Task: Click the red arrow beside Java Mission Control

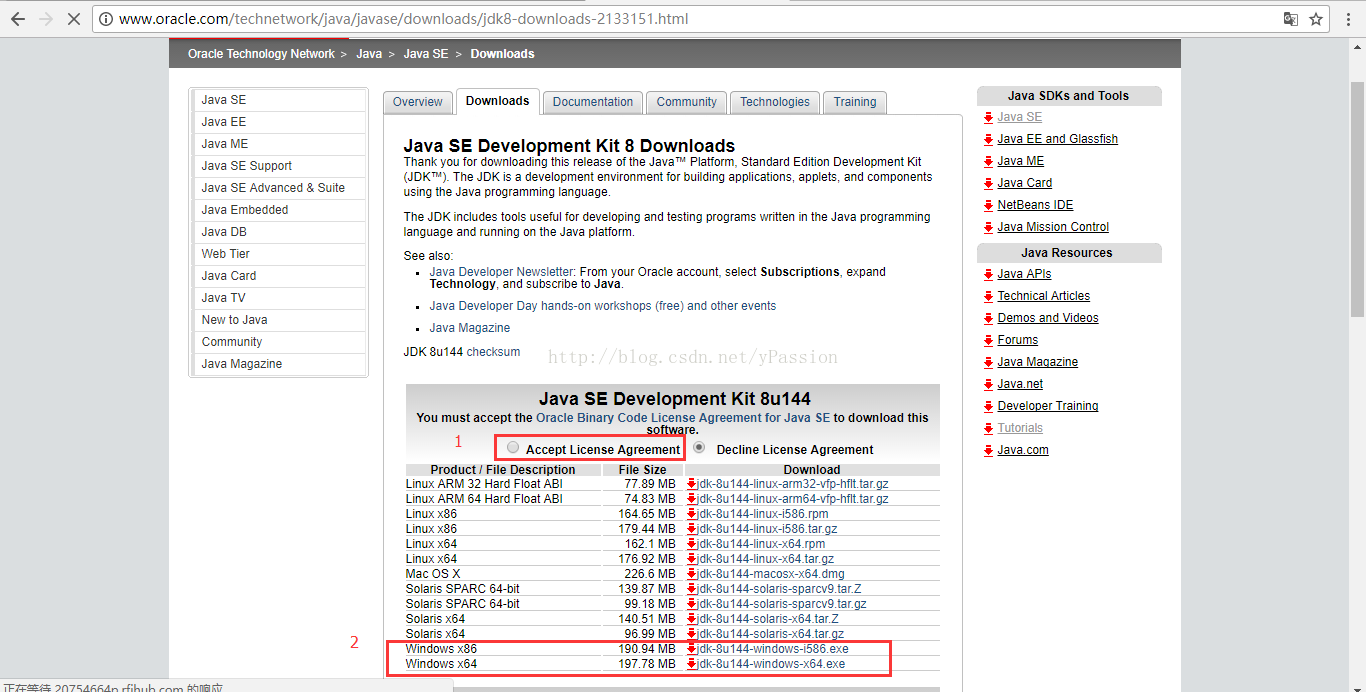Action: tap(988, 228)
